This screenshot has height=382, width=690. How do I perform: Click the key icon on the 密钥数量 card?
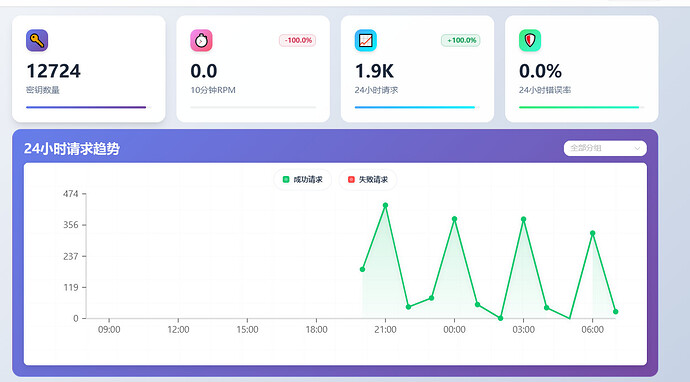click(x=37, y=40)
